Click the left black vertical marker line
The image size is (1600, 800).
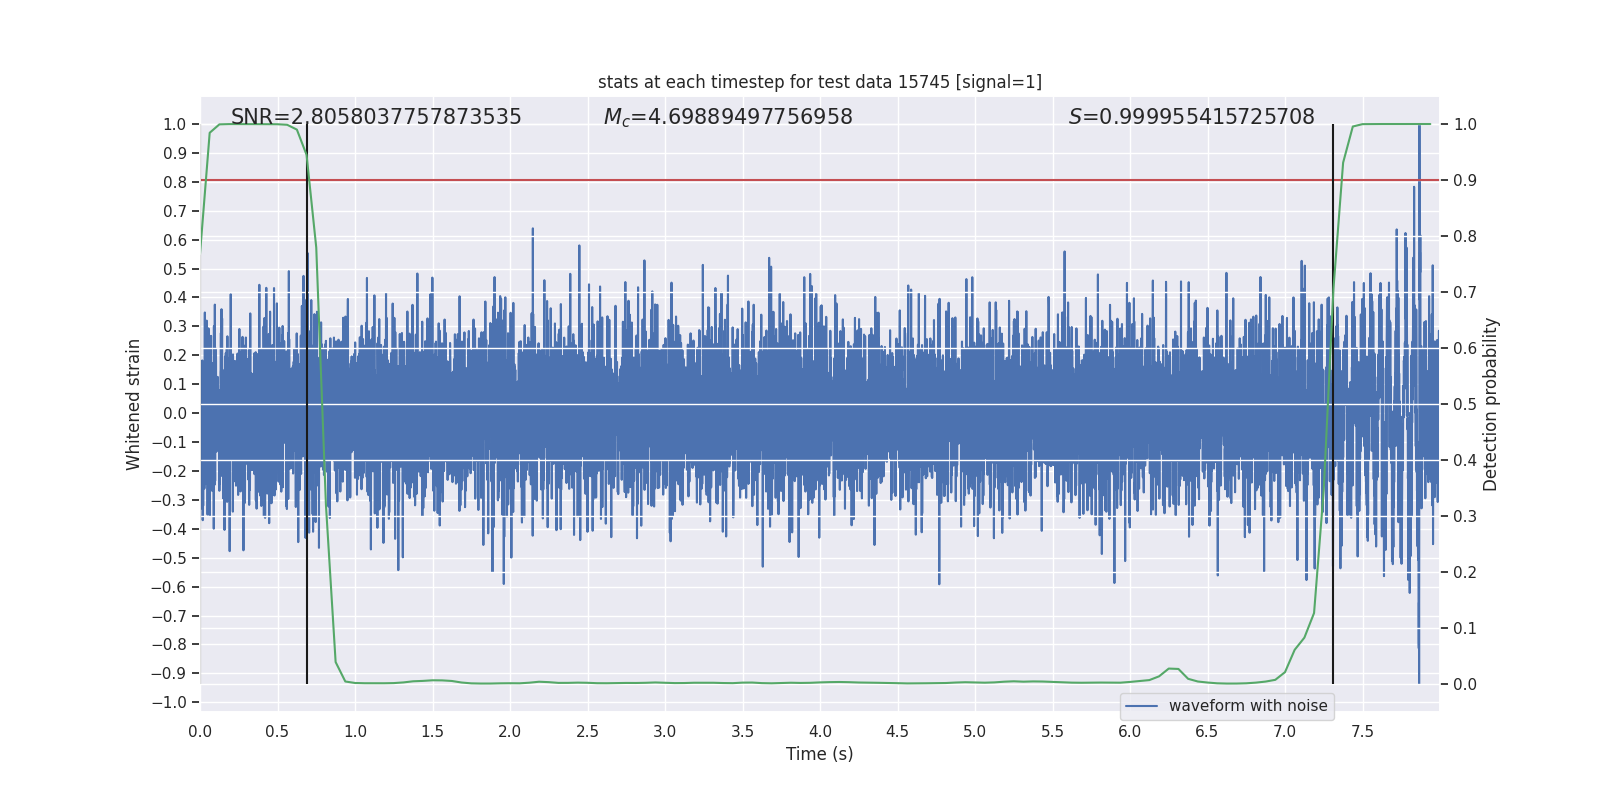307,404
